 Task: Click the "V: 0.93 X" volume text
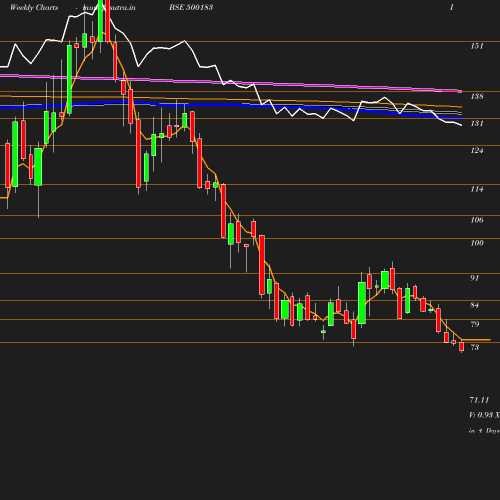pyautogui.click(x=484, y=415)
